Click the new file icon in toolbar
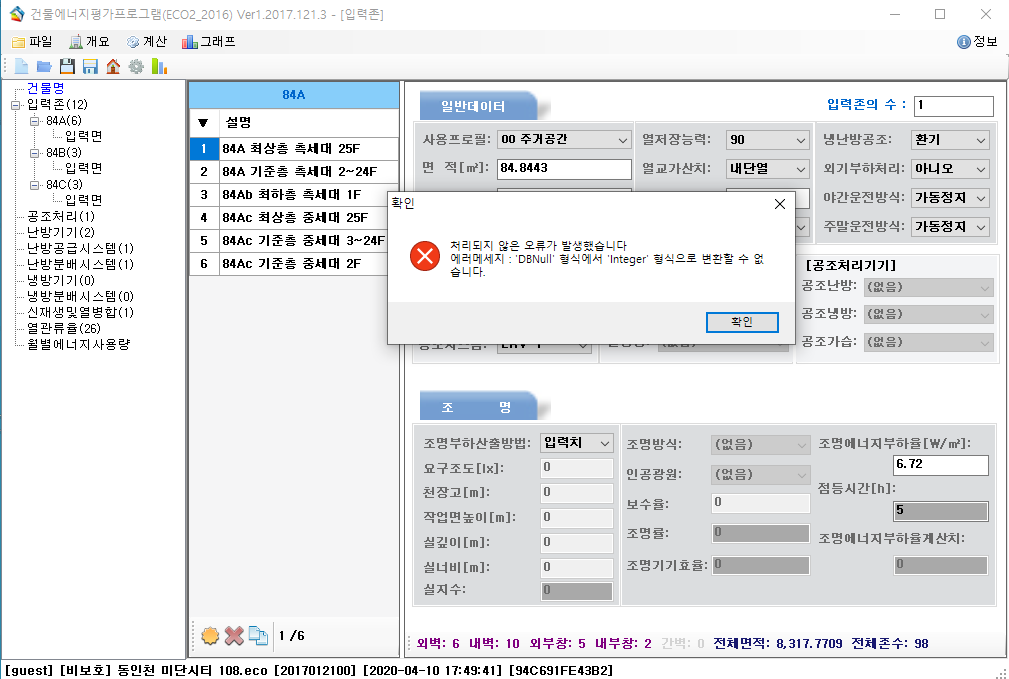Viewport: 1009px width, 679px height. (21, 66)
